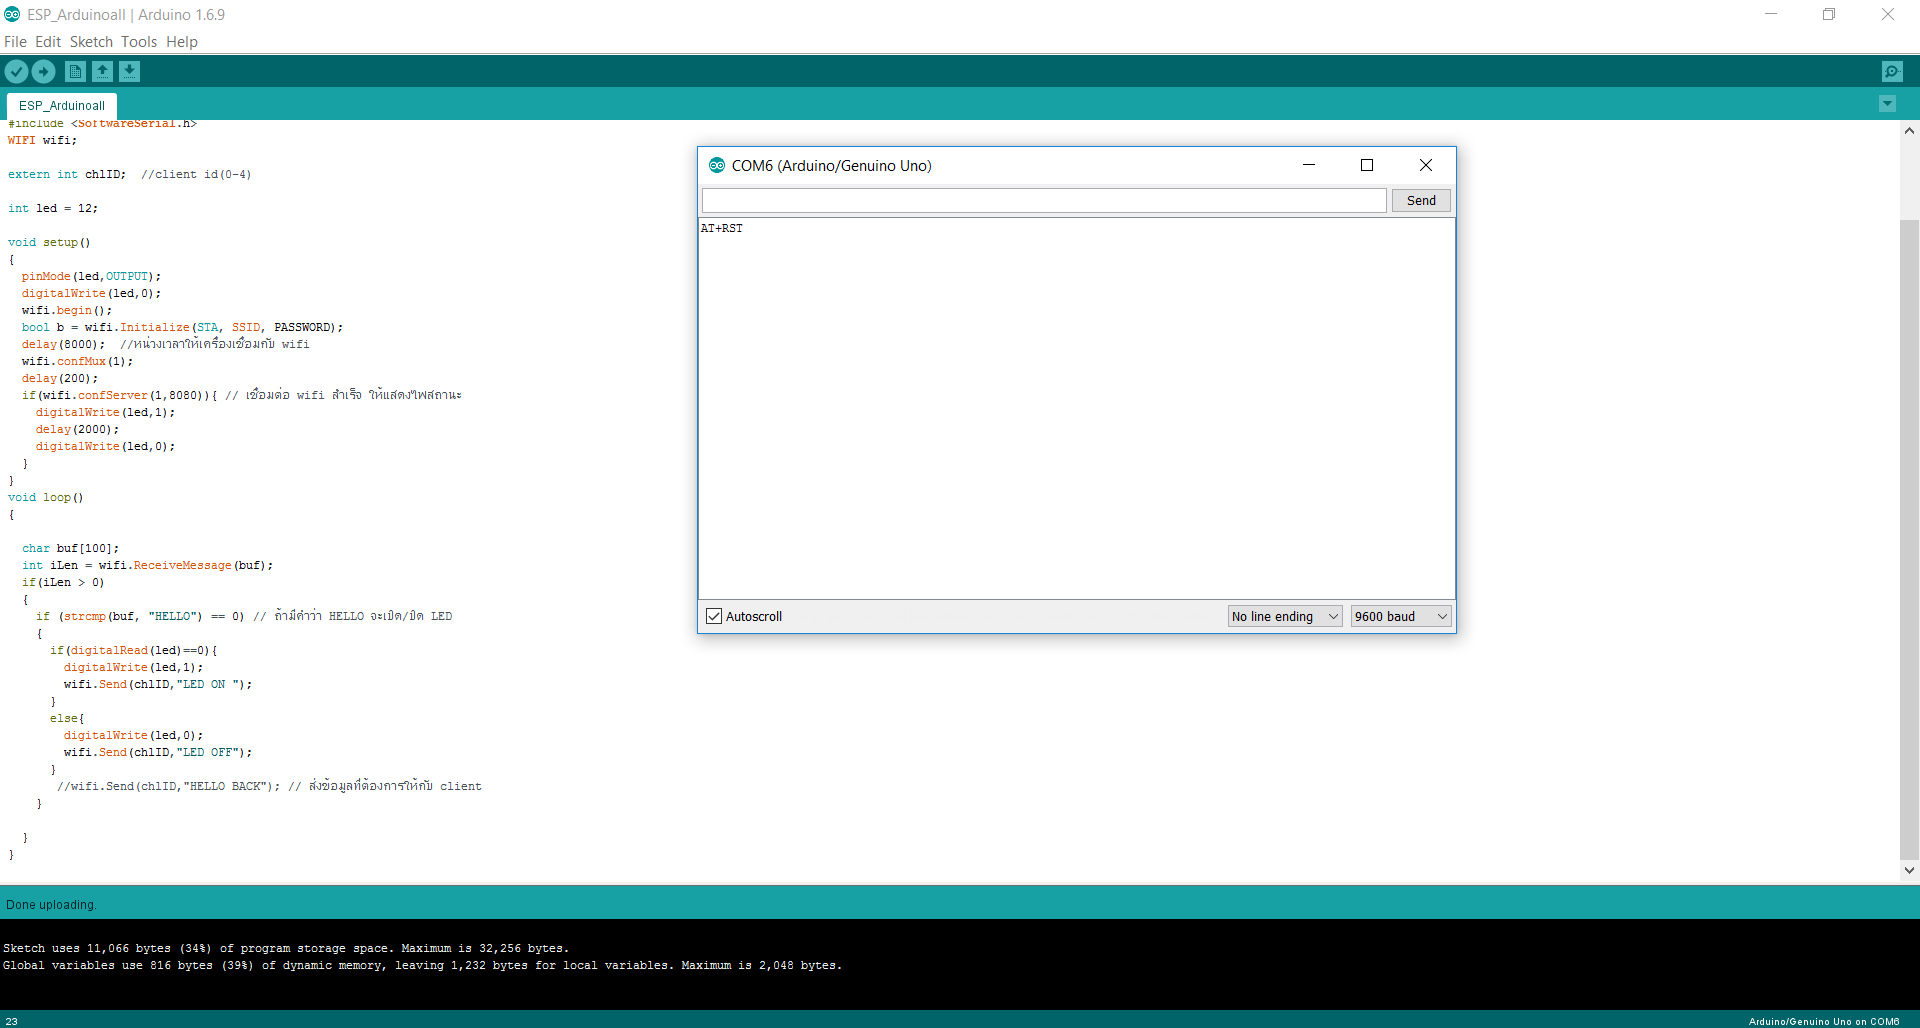
Task: Open the Tools menu
Action: click(x=139, y=42)
